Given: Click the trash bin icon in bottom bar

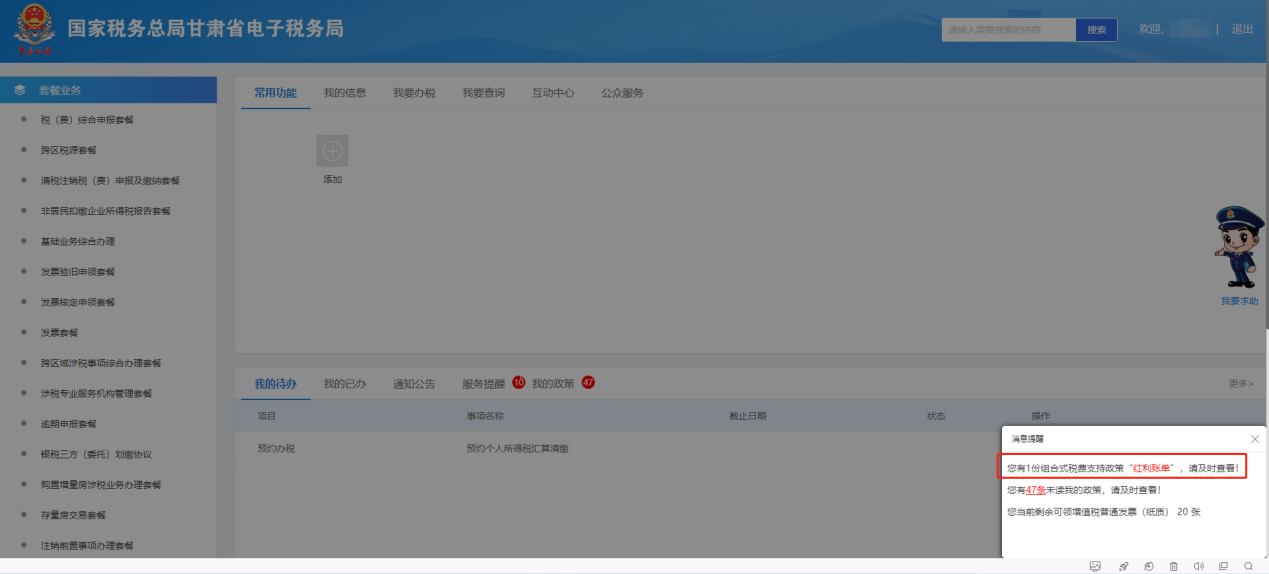Looking at the screenshot, I should pyautogui.click(x=1173, y=566).
